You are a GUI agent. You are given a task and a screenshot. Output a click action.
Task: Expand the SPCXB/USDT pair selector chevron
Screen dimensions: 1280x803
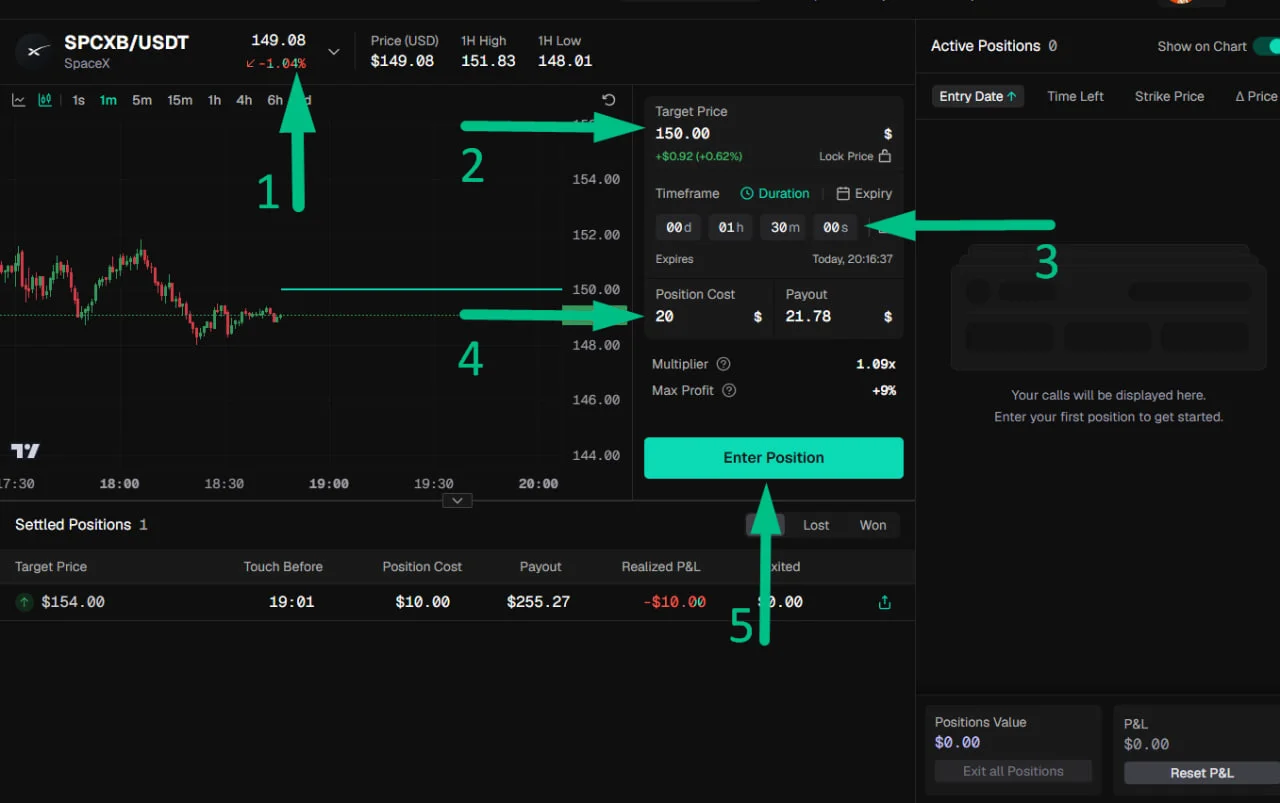[x=334, y=52]
